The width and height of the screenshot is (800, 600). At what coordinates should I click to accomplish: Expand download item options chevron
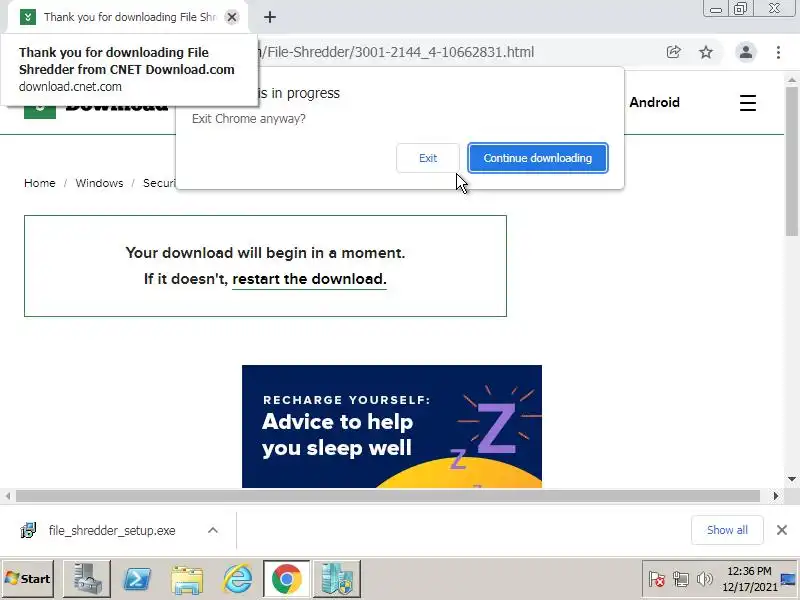point(213,531)
